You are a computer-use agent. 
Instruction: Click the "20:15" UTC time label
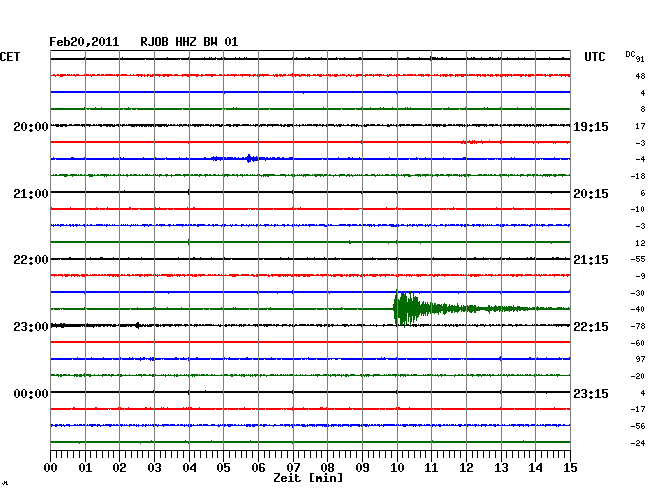click(x=591, y=194)
